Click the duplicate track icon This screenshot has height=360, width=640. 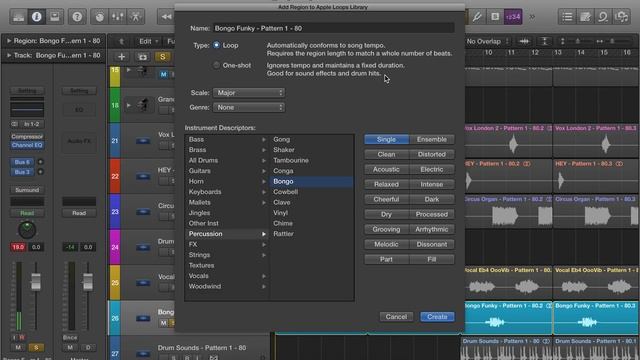[142, 57]
